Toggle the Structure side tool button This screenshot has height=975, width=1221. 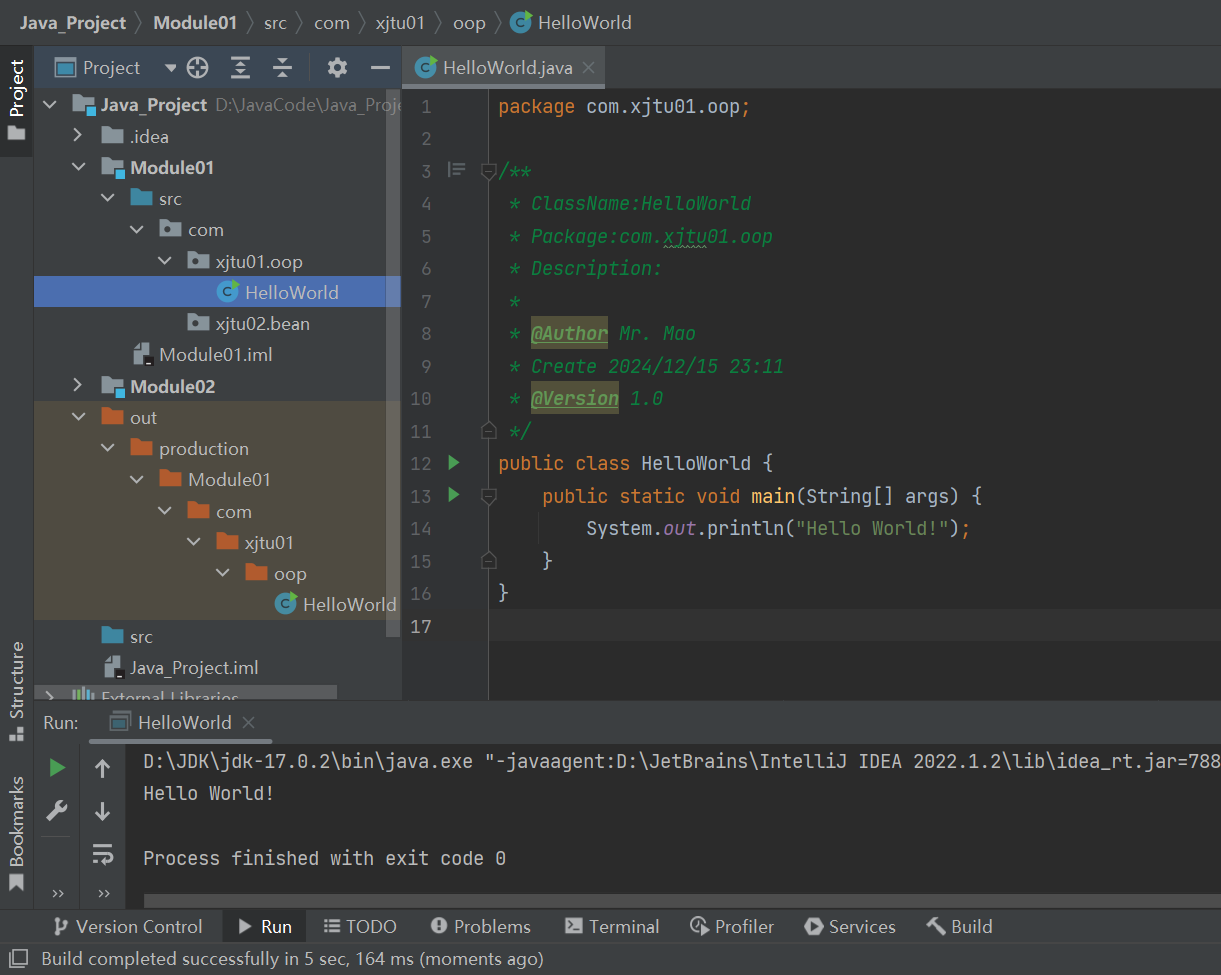click(x=16, y=691)
